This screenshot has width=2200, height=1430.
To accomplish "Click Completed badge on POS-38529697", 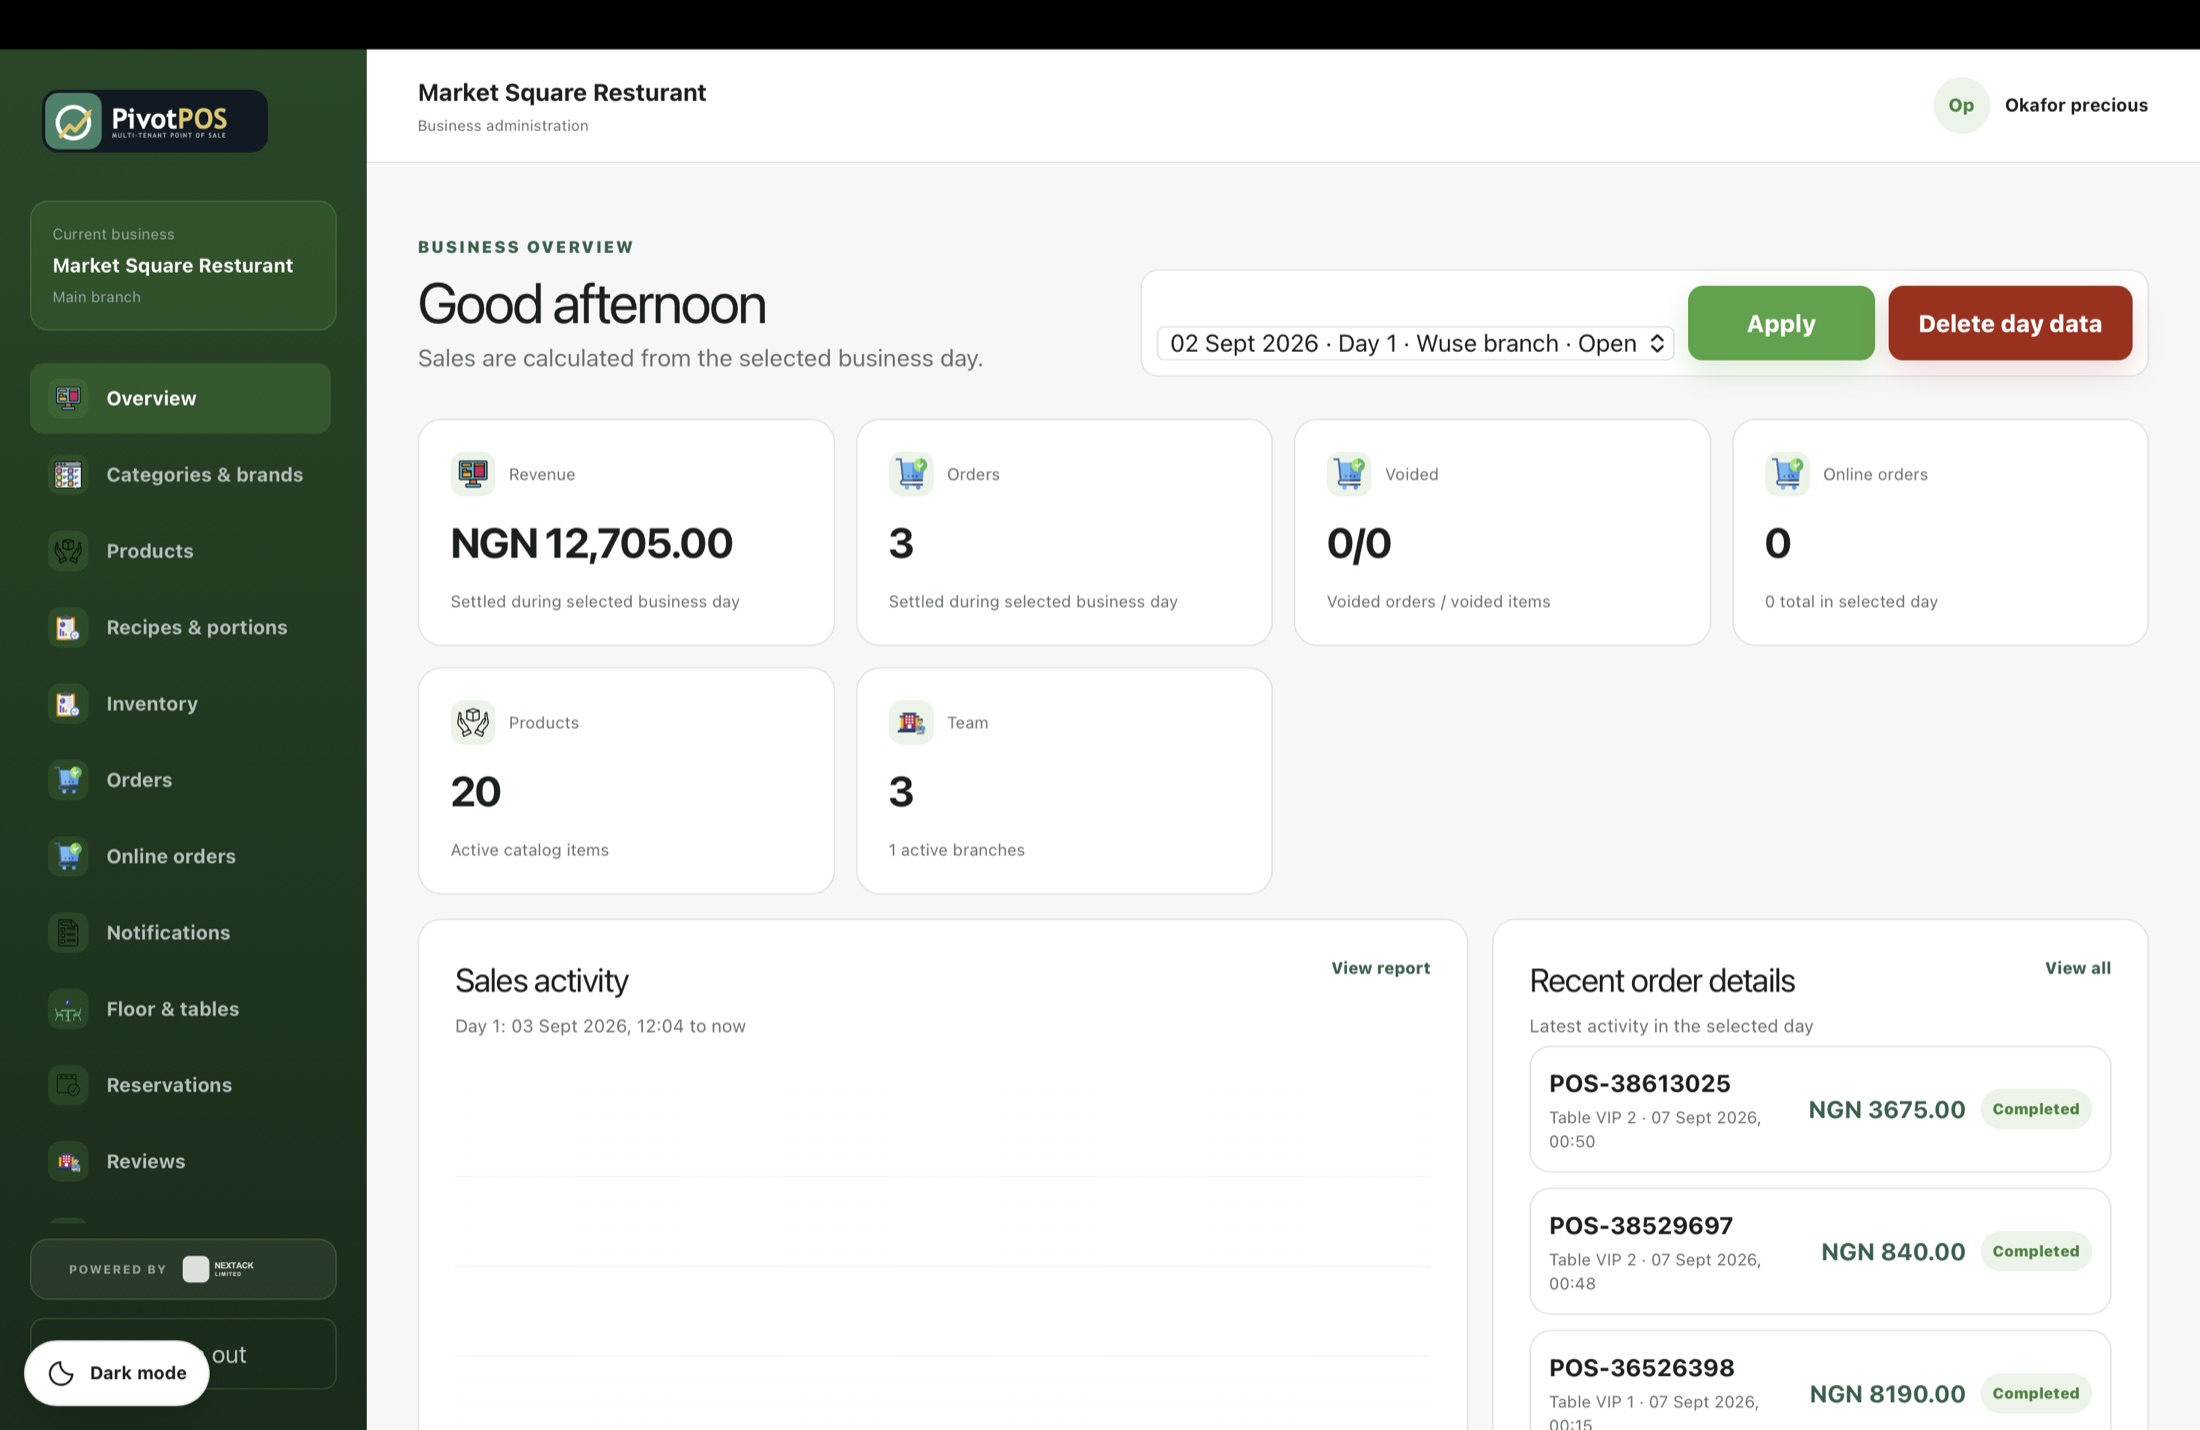I will [x=2036, y=1251].
